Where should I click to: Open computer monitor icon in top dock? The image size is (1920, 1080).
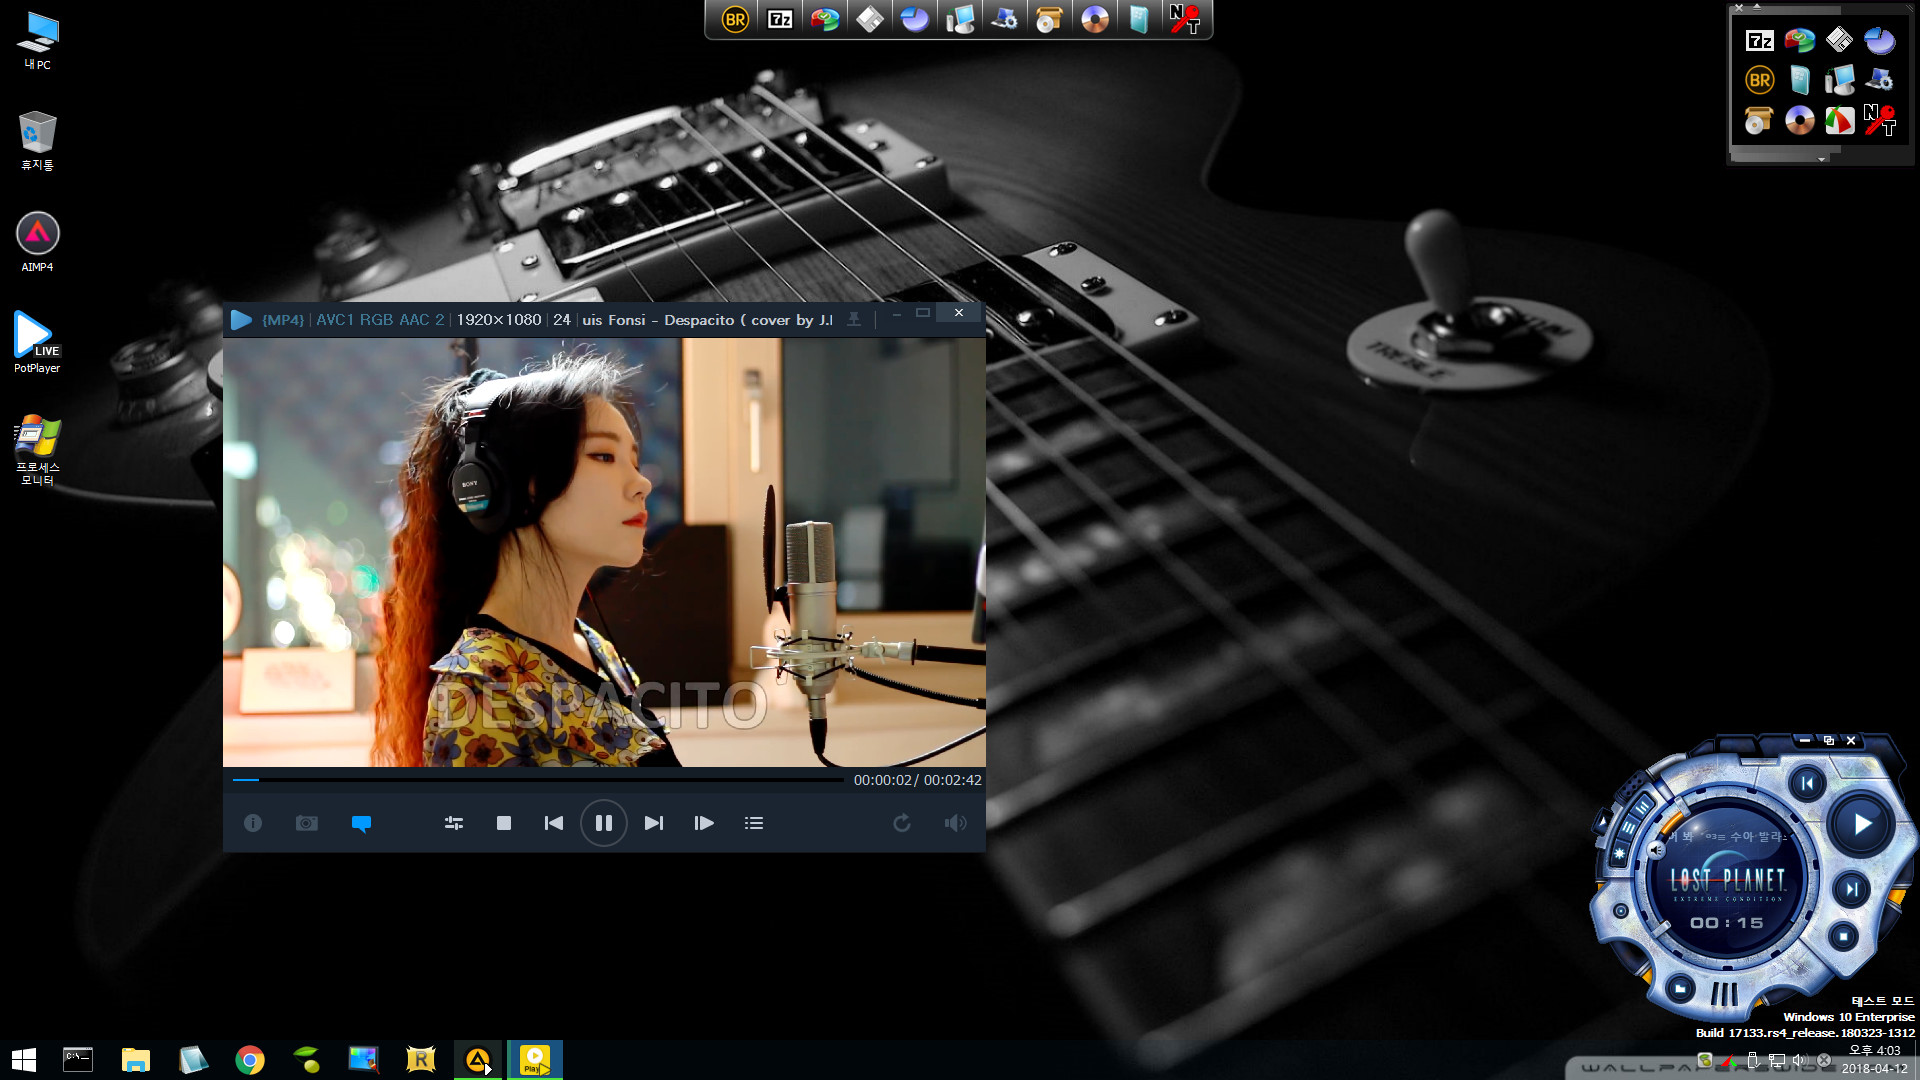960,19
